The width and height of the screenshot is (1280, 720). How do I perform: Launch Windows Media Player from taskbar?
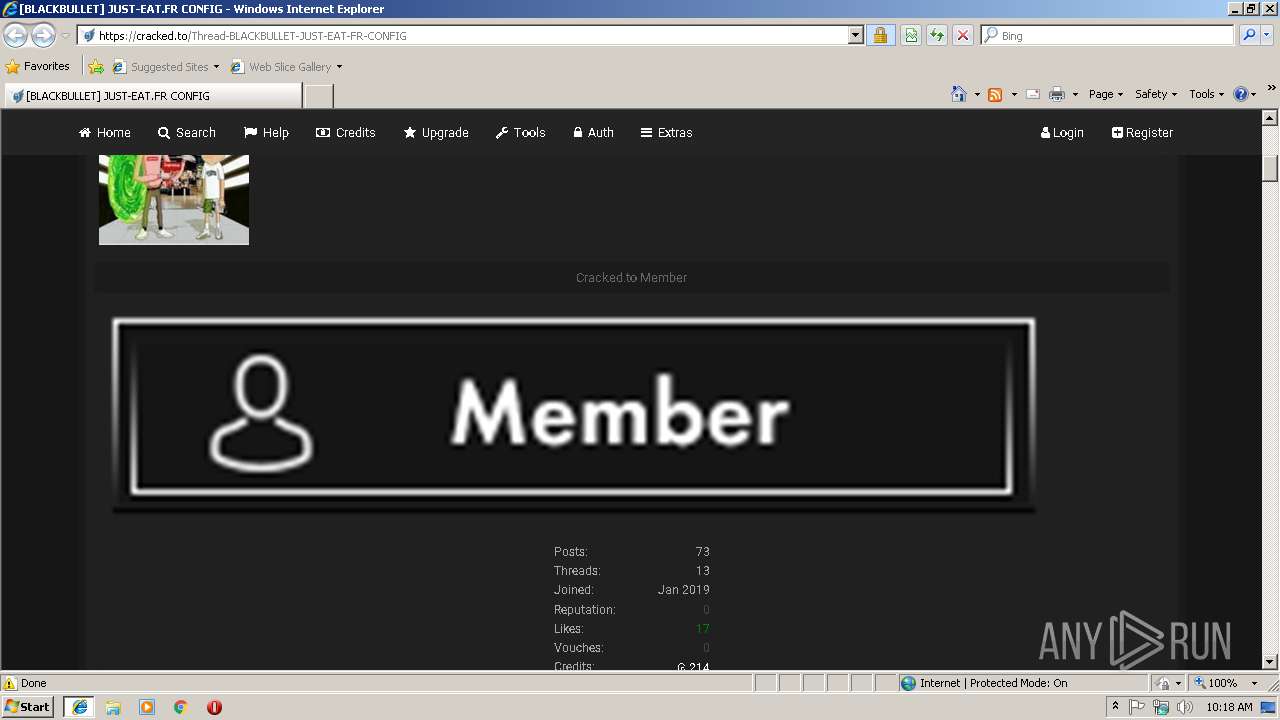click(x=147, y=707)
